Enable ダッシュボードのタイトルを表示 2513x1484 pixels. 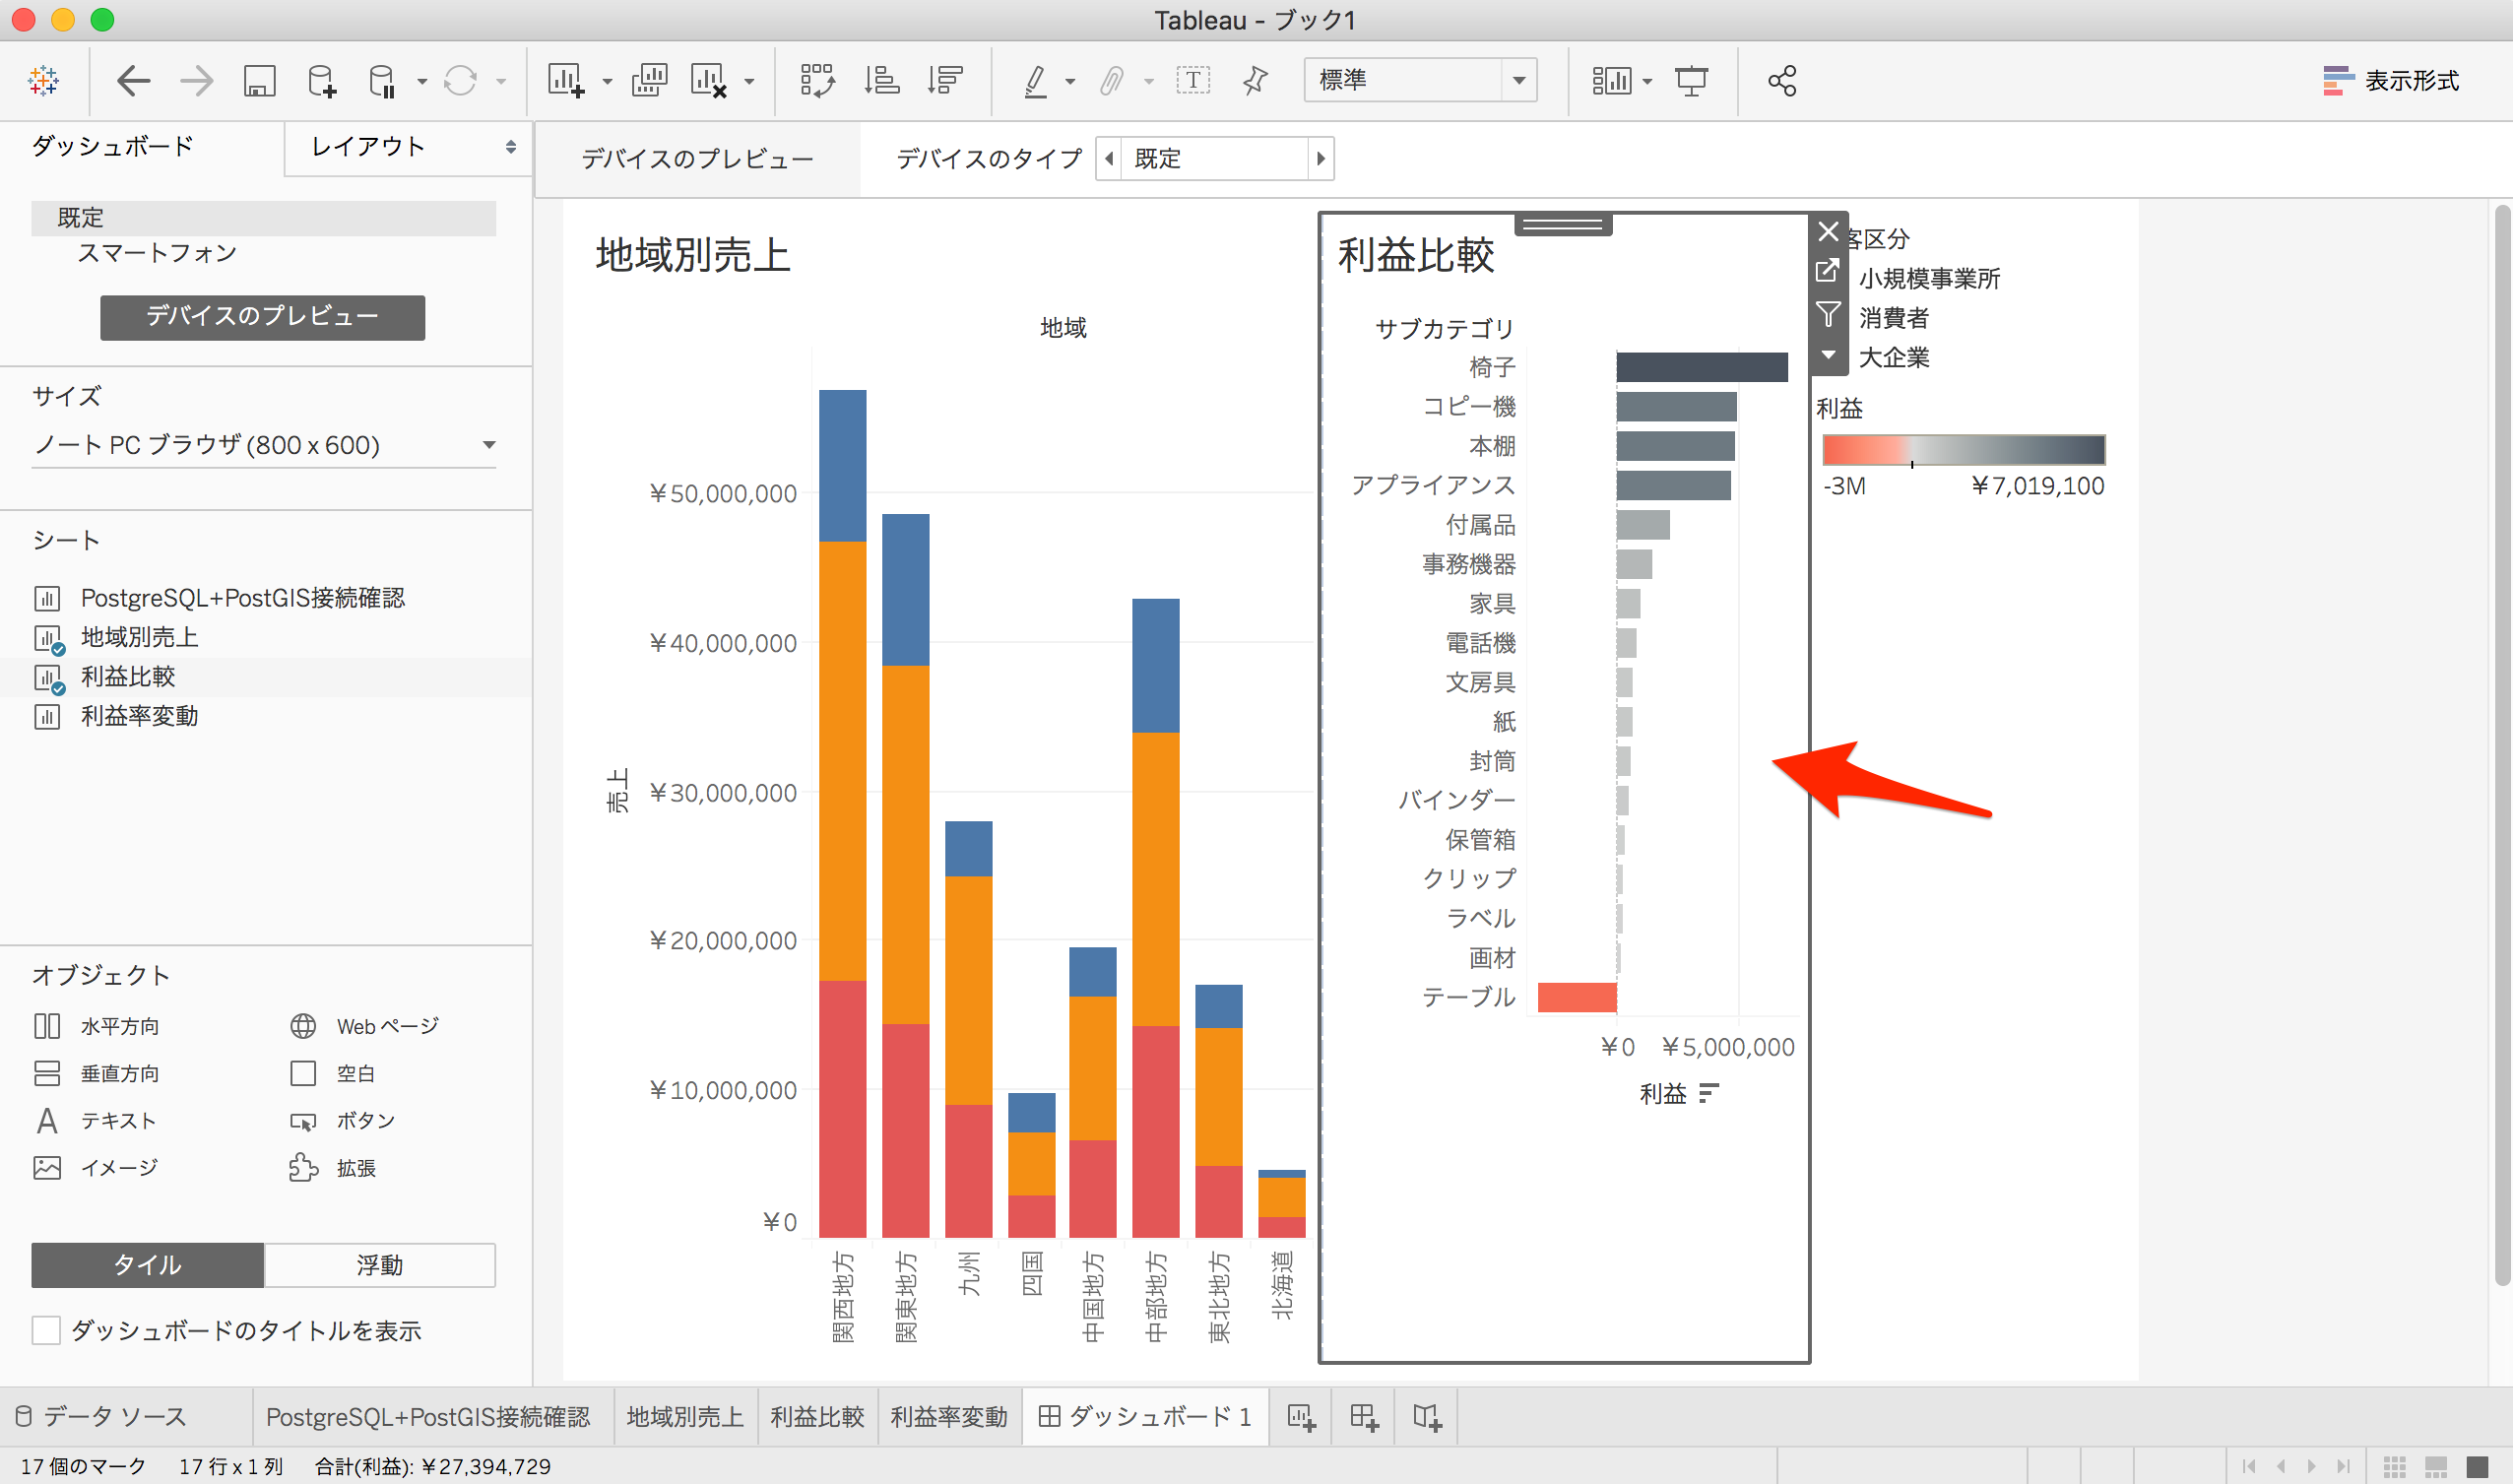(x=46, y=1330)
